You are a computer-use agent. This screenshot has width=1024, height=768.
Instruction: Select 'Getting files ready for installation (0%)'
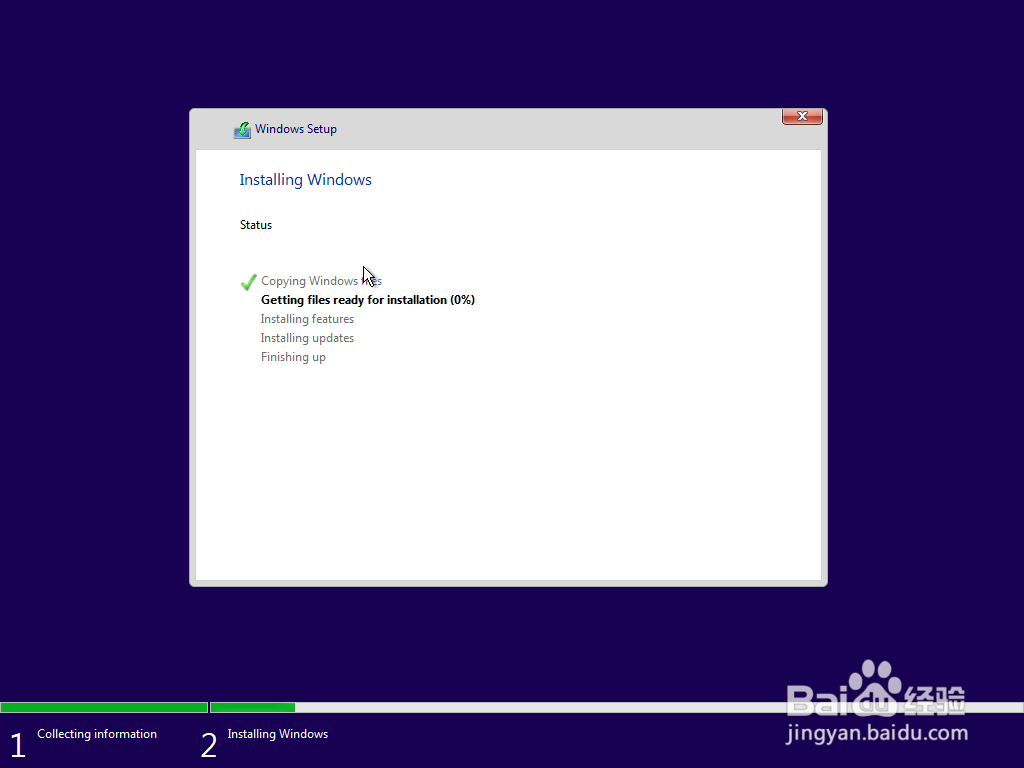point(368,300)
